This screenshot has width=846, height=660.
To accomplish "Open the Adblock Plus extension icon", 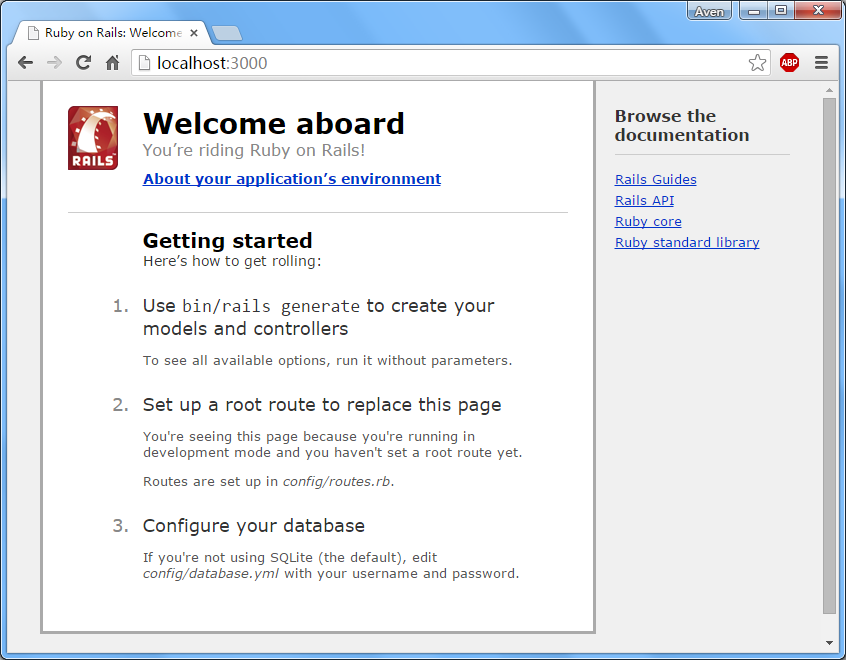I will (789, 63).
